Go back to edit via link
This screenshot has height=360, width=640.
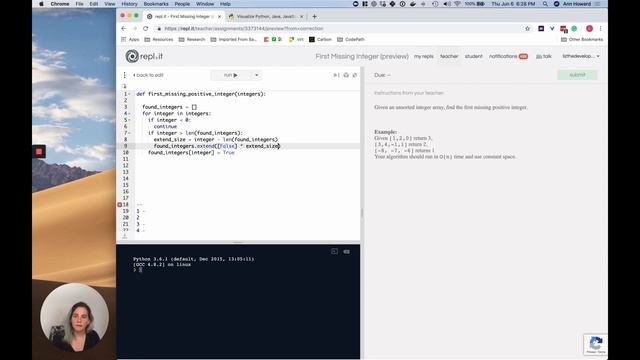click(148, 75)
